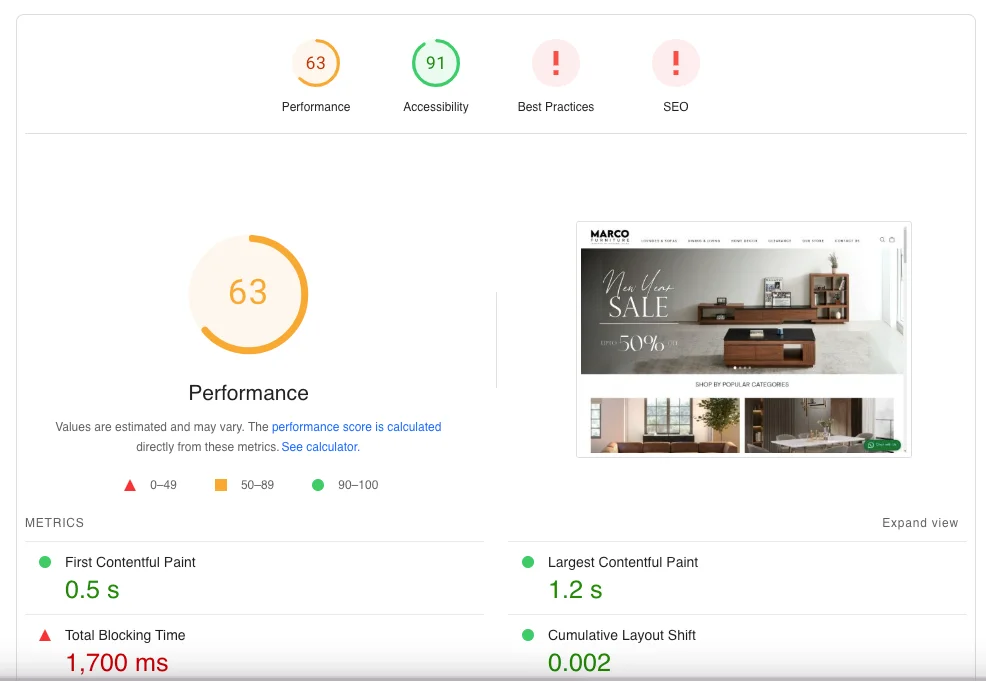Open 'performance score is calculated' link
The height and width of the screenshot is (681, 986).
tap(357, 427)
